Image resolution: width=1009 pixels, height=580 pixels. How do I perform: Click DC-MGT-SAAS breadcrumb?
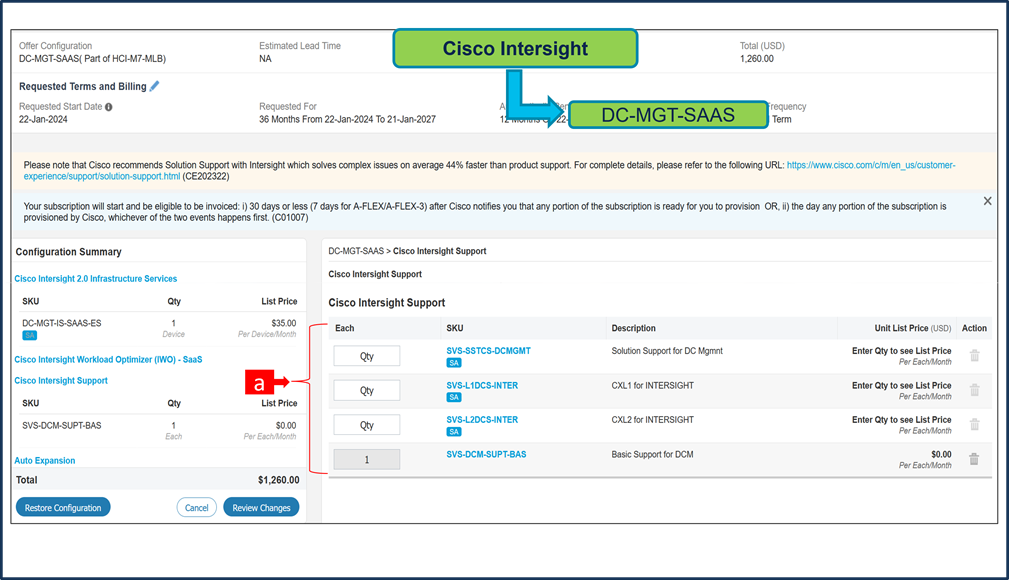click(356, 251)
